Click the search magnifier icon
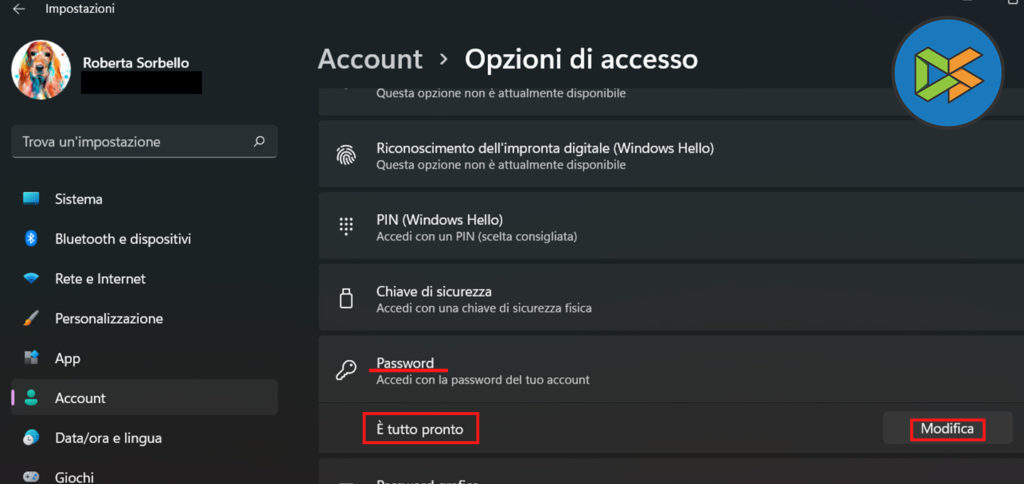This screenshot has width=1024, height=484. click(x=259, y=142)
